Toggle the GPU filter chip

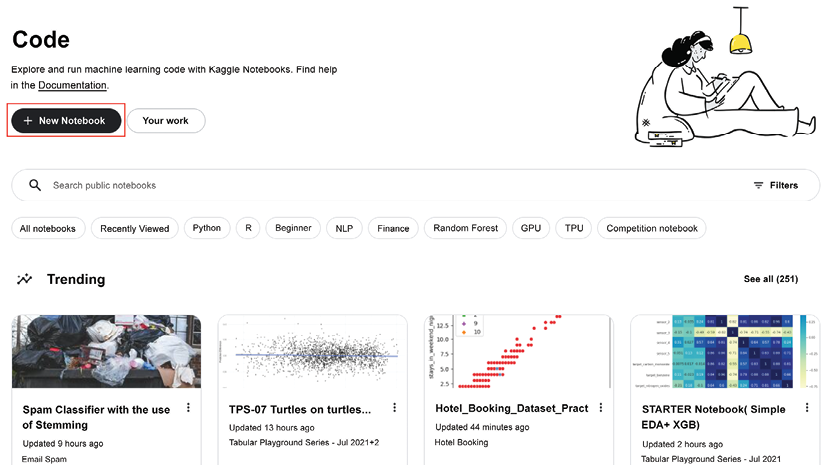coord(531,228)
